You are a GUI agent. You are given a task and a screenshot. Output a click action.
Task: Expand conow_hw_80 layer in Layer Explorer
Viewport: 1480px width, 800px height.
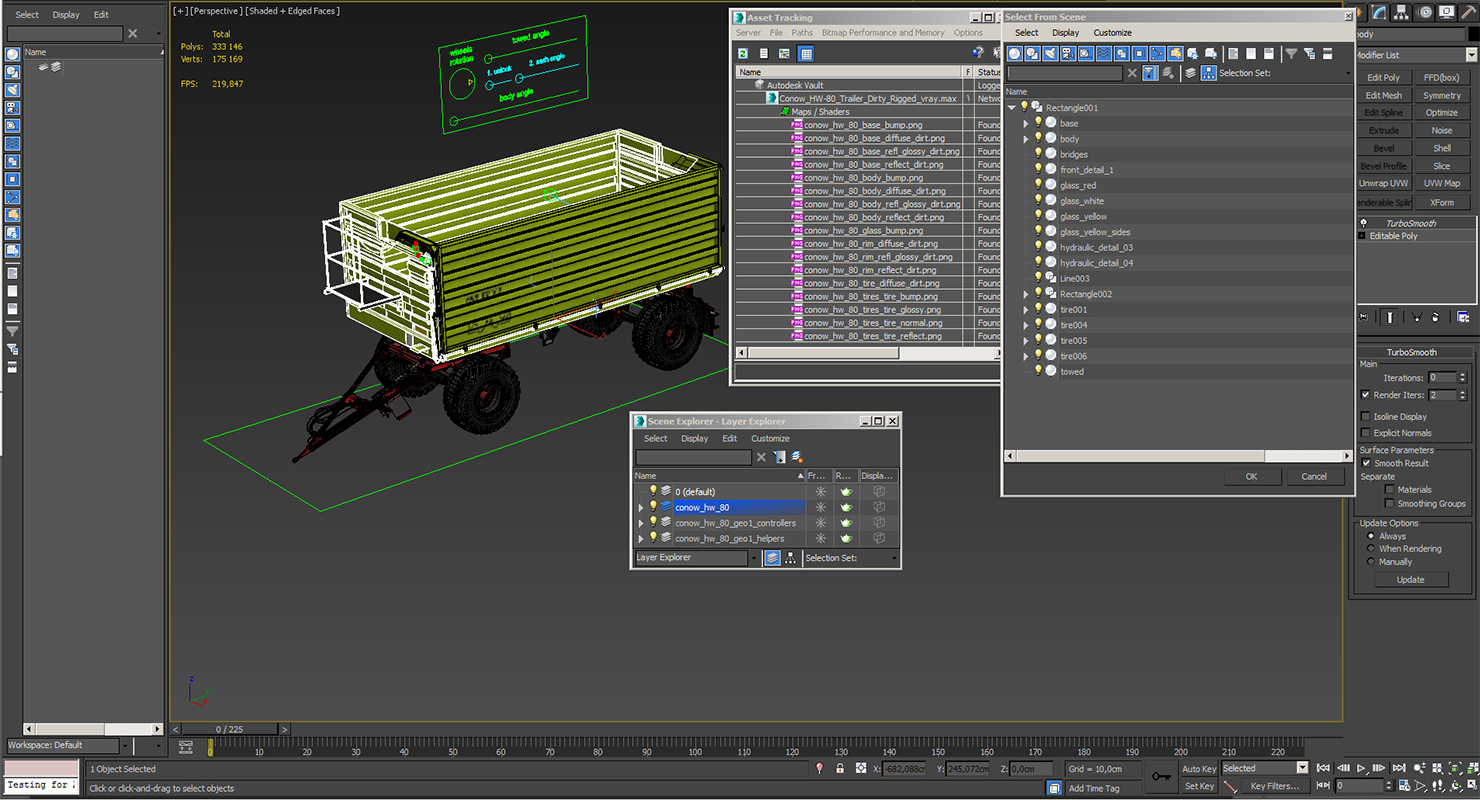pos(641,508)
